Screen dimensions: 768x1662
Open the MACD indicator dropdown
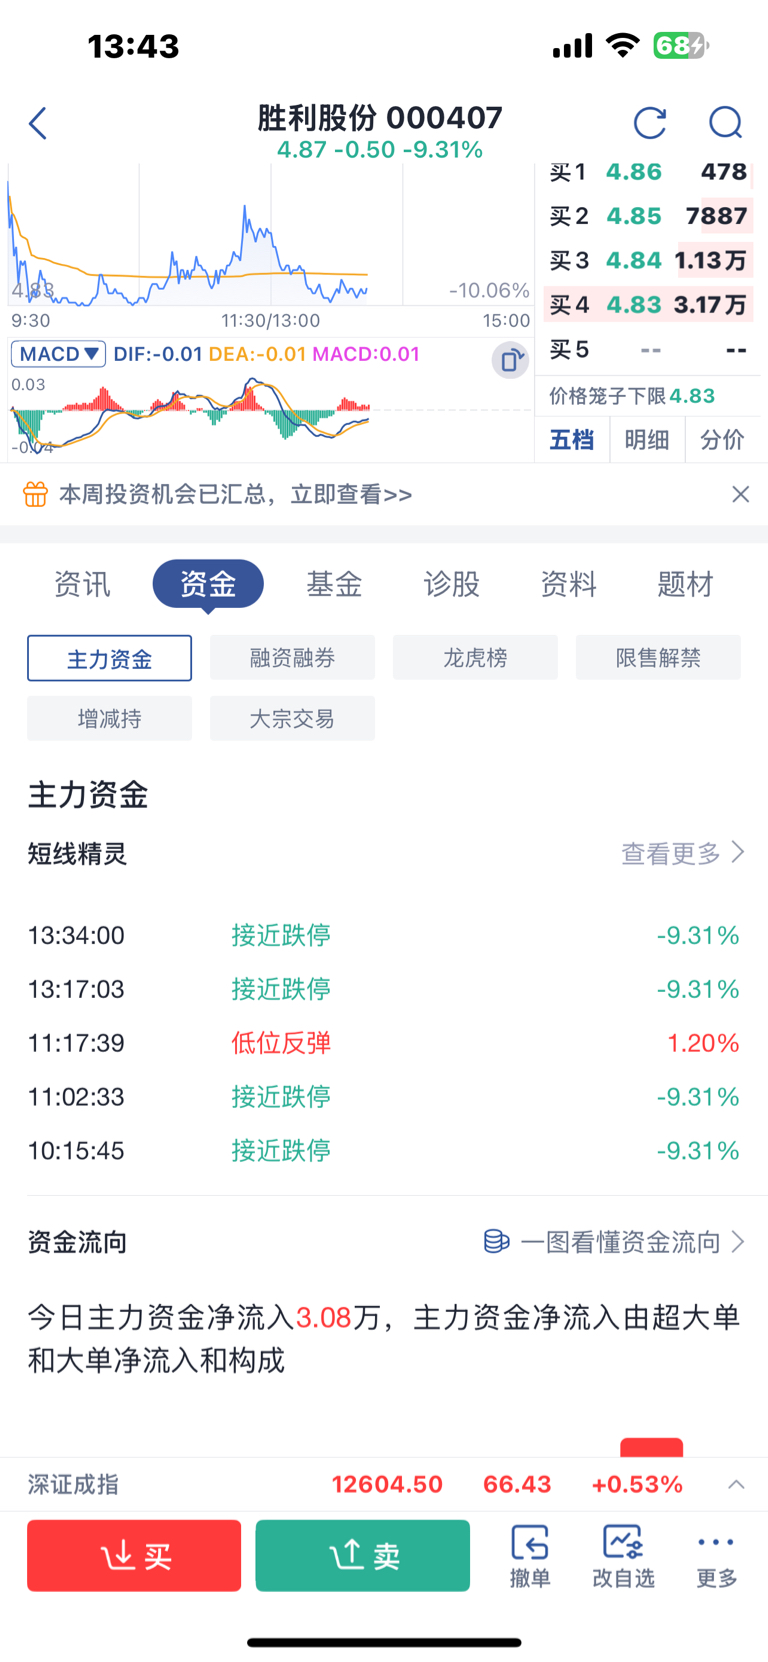(x=58, y=354)
